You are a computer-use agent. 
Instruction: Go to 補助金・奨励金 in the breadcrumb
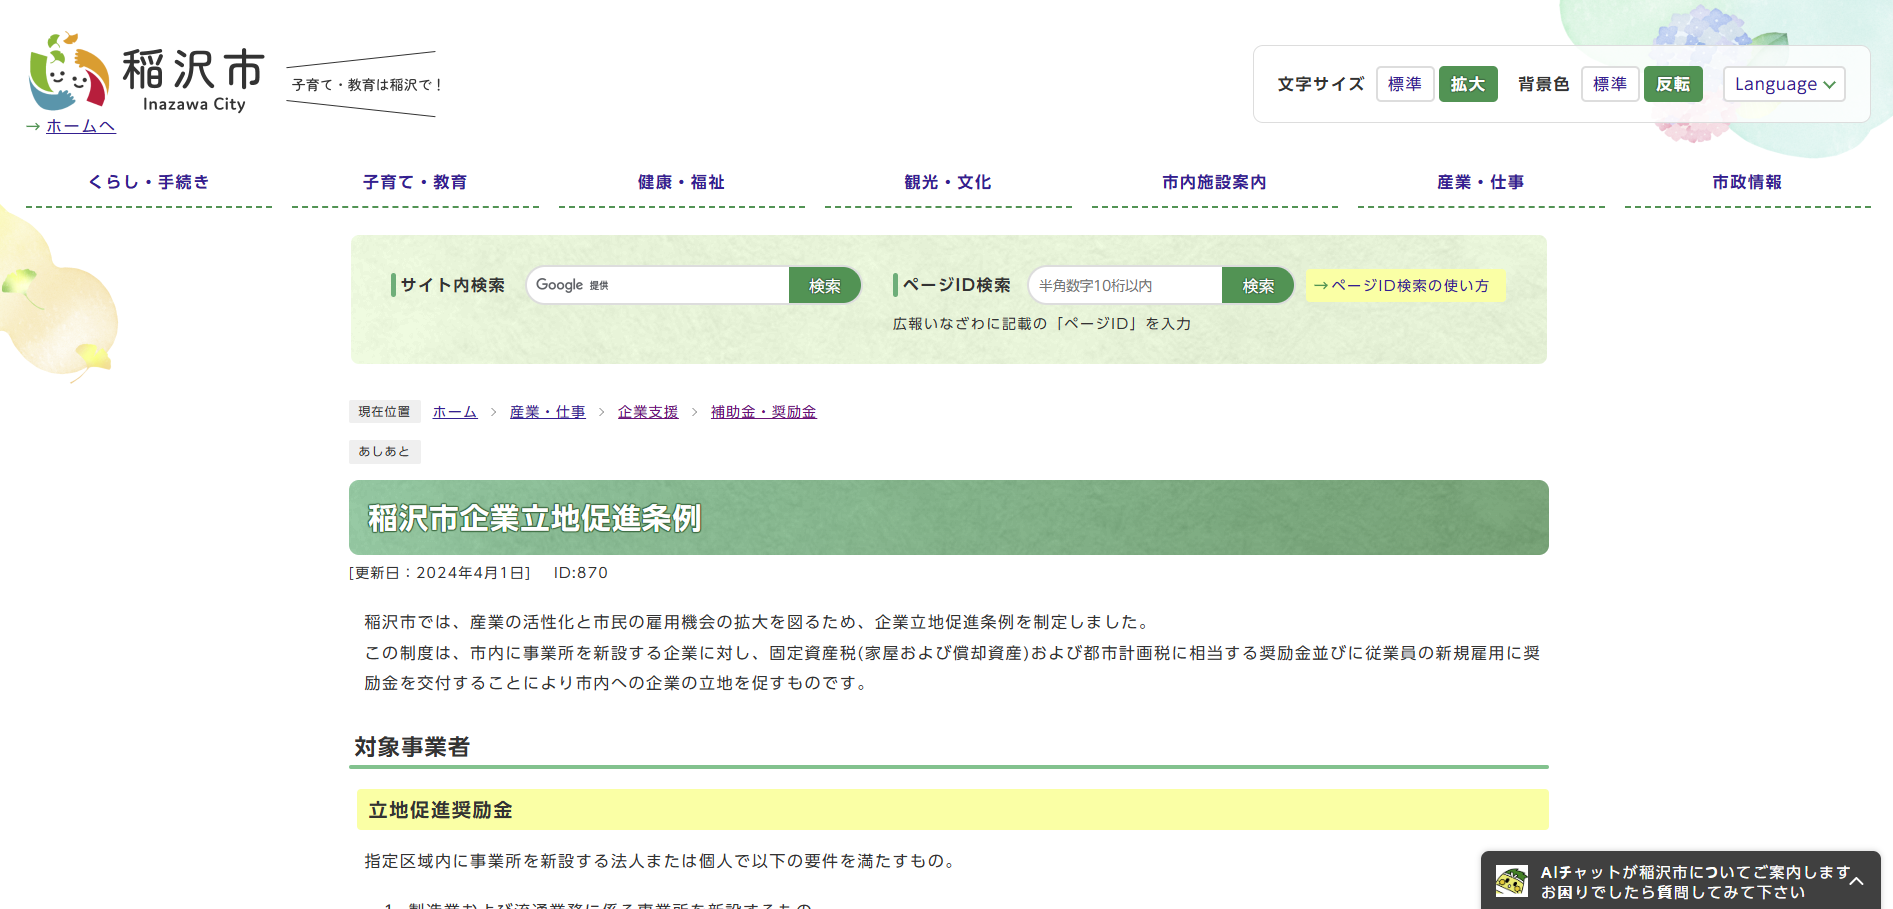tap(763, 412)
